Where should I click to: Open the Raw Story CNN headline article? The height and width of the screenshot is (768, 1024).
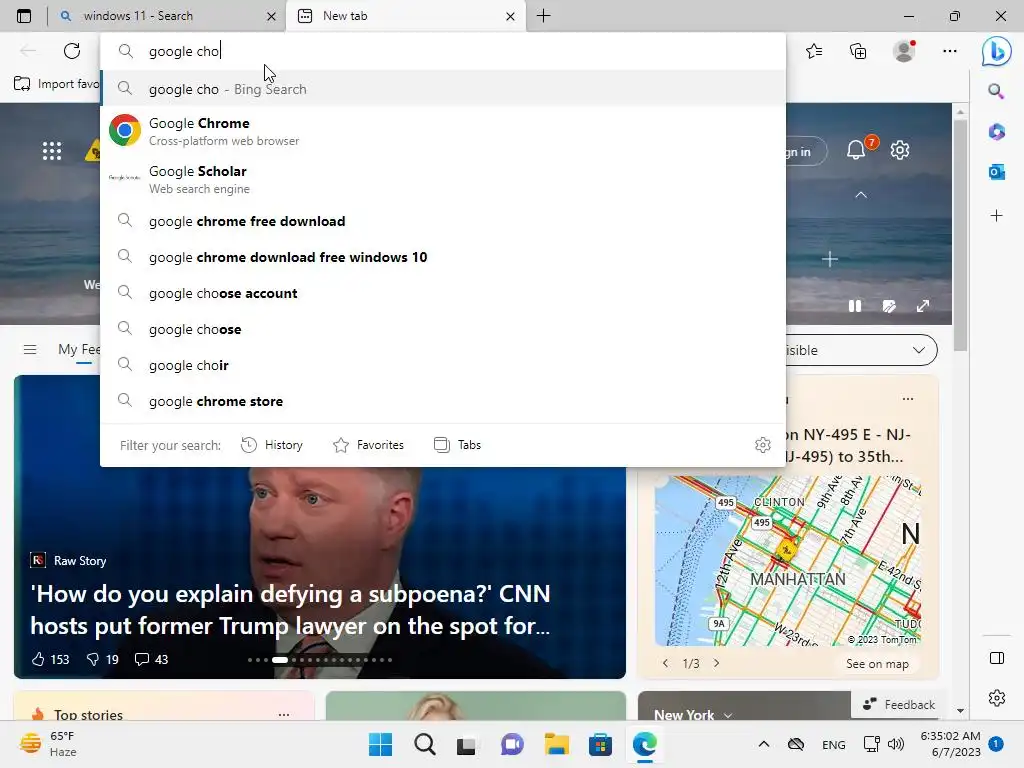point(291,609)
